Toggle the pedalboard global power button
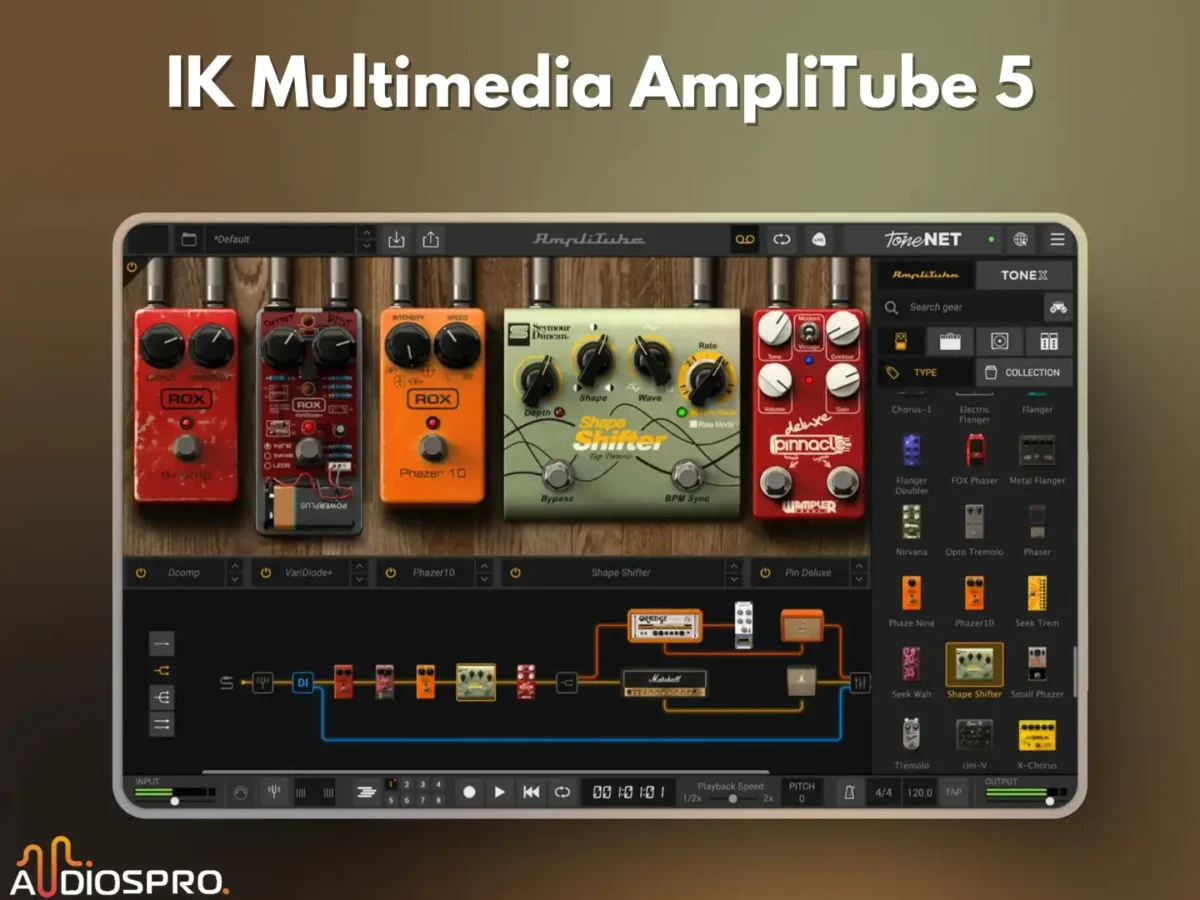 pos(132,268)
